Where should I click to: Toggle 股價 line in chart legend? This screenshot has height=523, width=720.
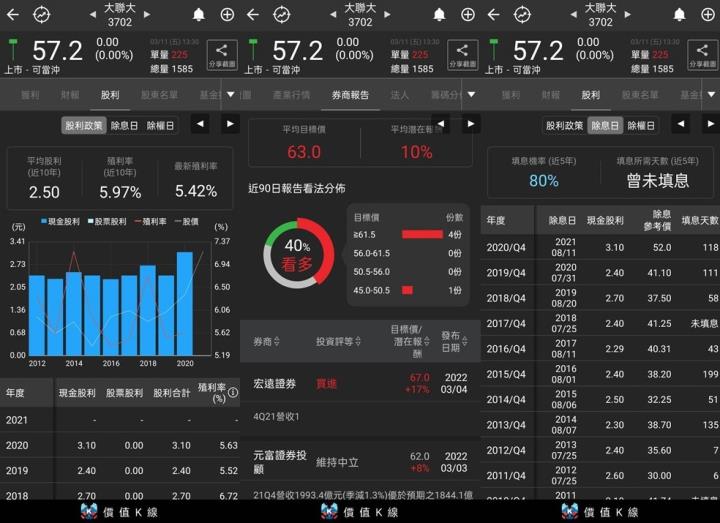187,221
